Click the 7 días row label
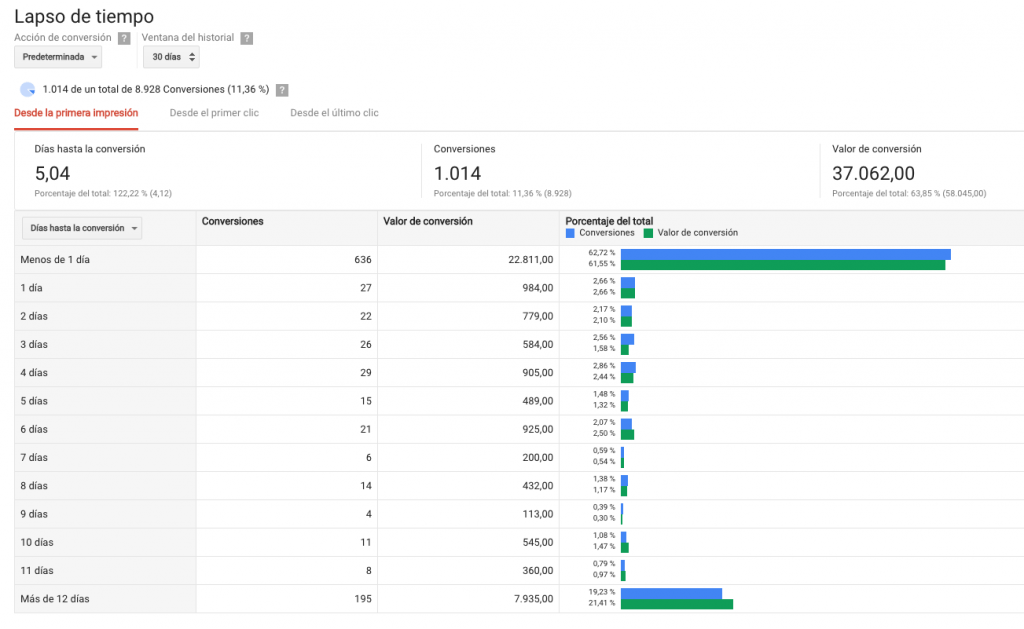The width and height of the screenshot is (1024, 629). [34, 458]
